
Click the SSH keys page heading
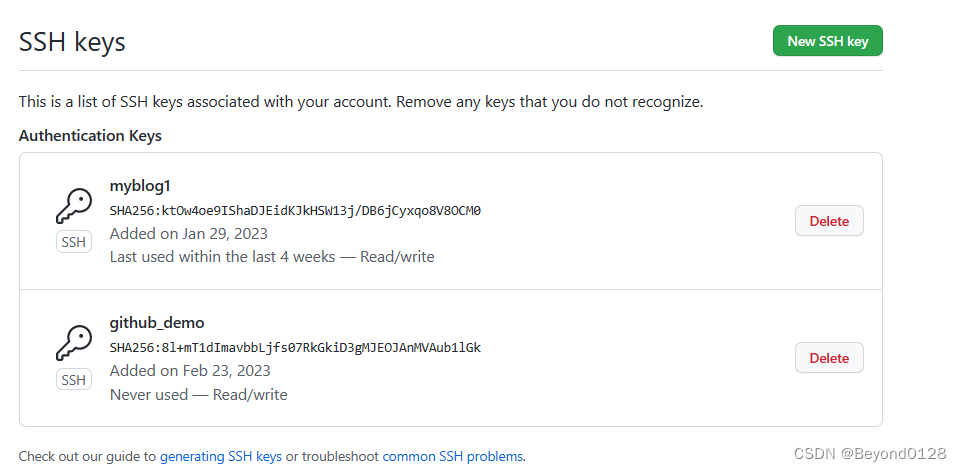(72, 42)
